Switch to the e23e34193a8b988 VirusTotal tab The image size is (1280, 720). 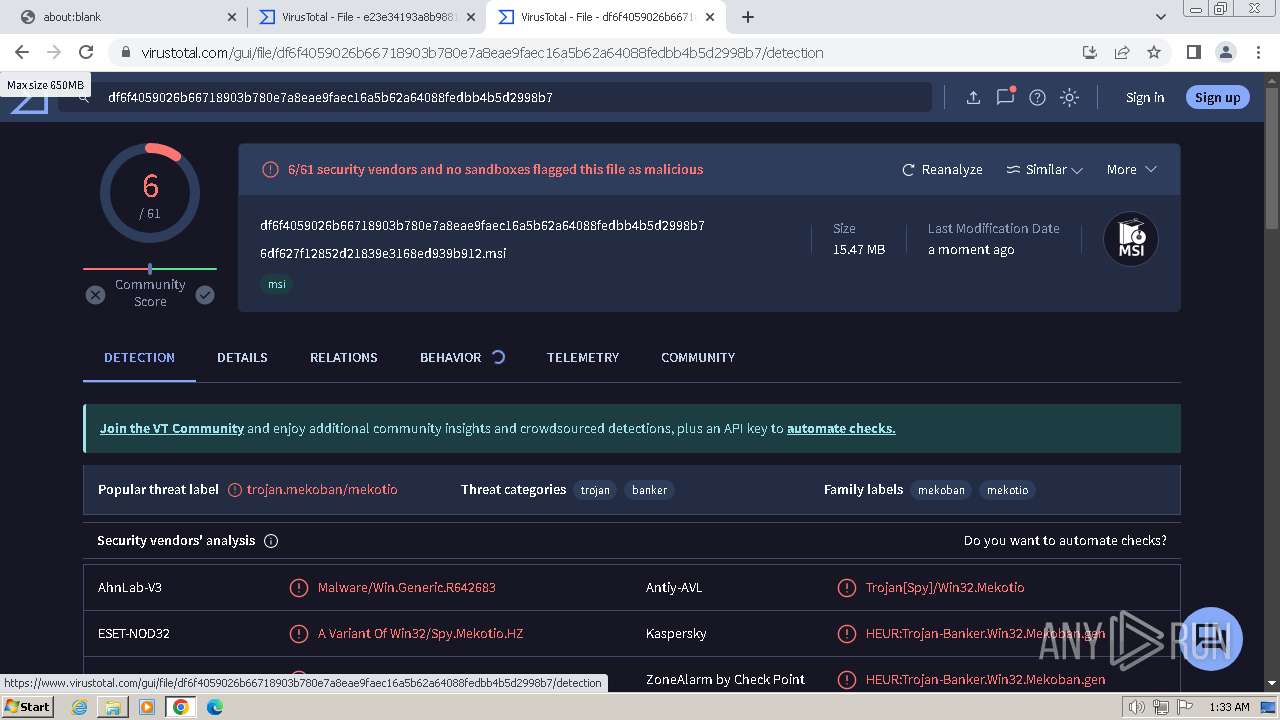point(366,17)
